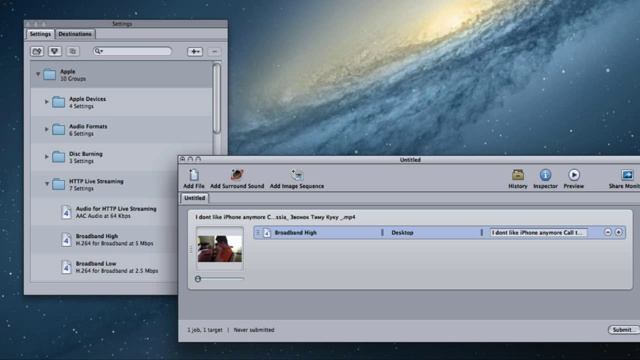Click '1 job, 1 target' status text
The image size is (640, 360).
pos(205,330)
